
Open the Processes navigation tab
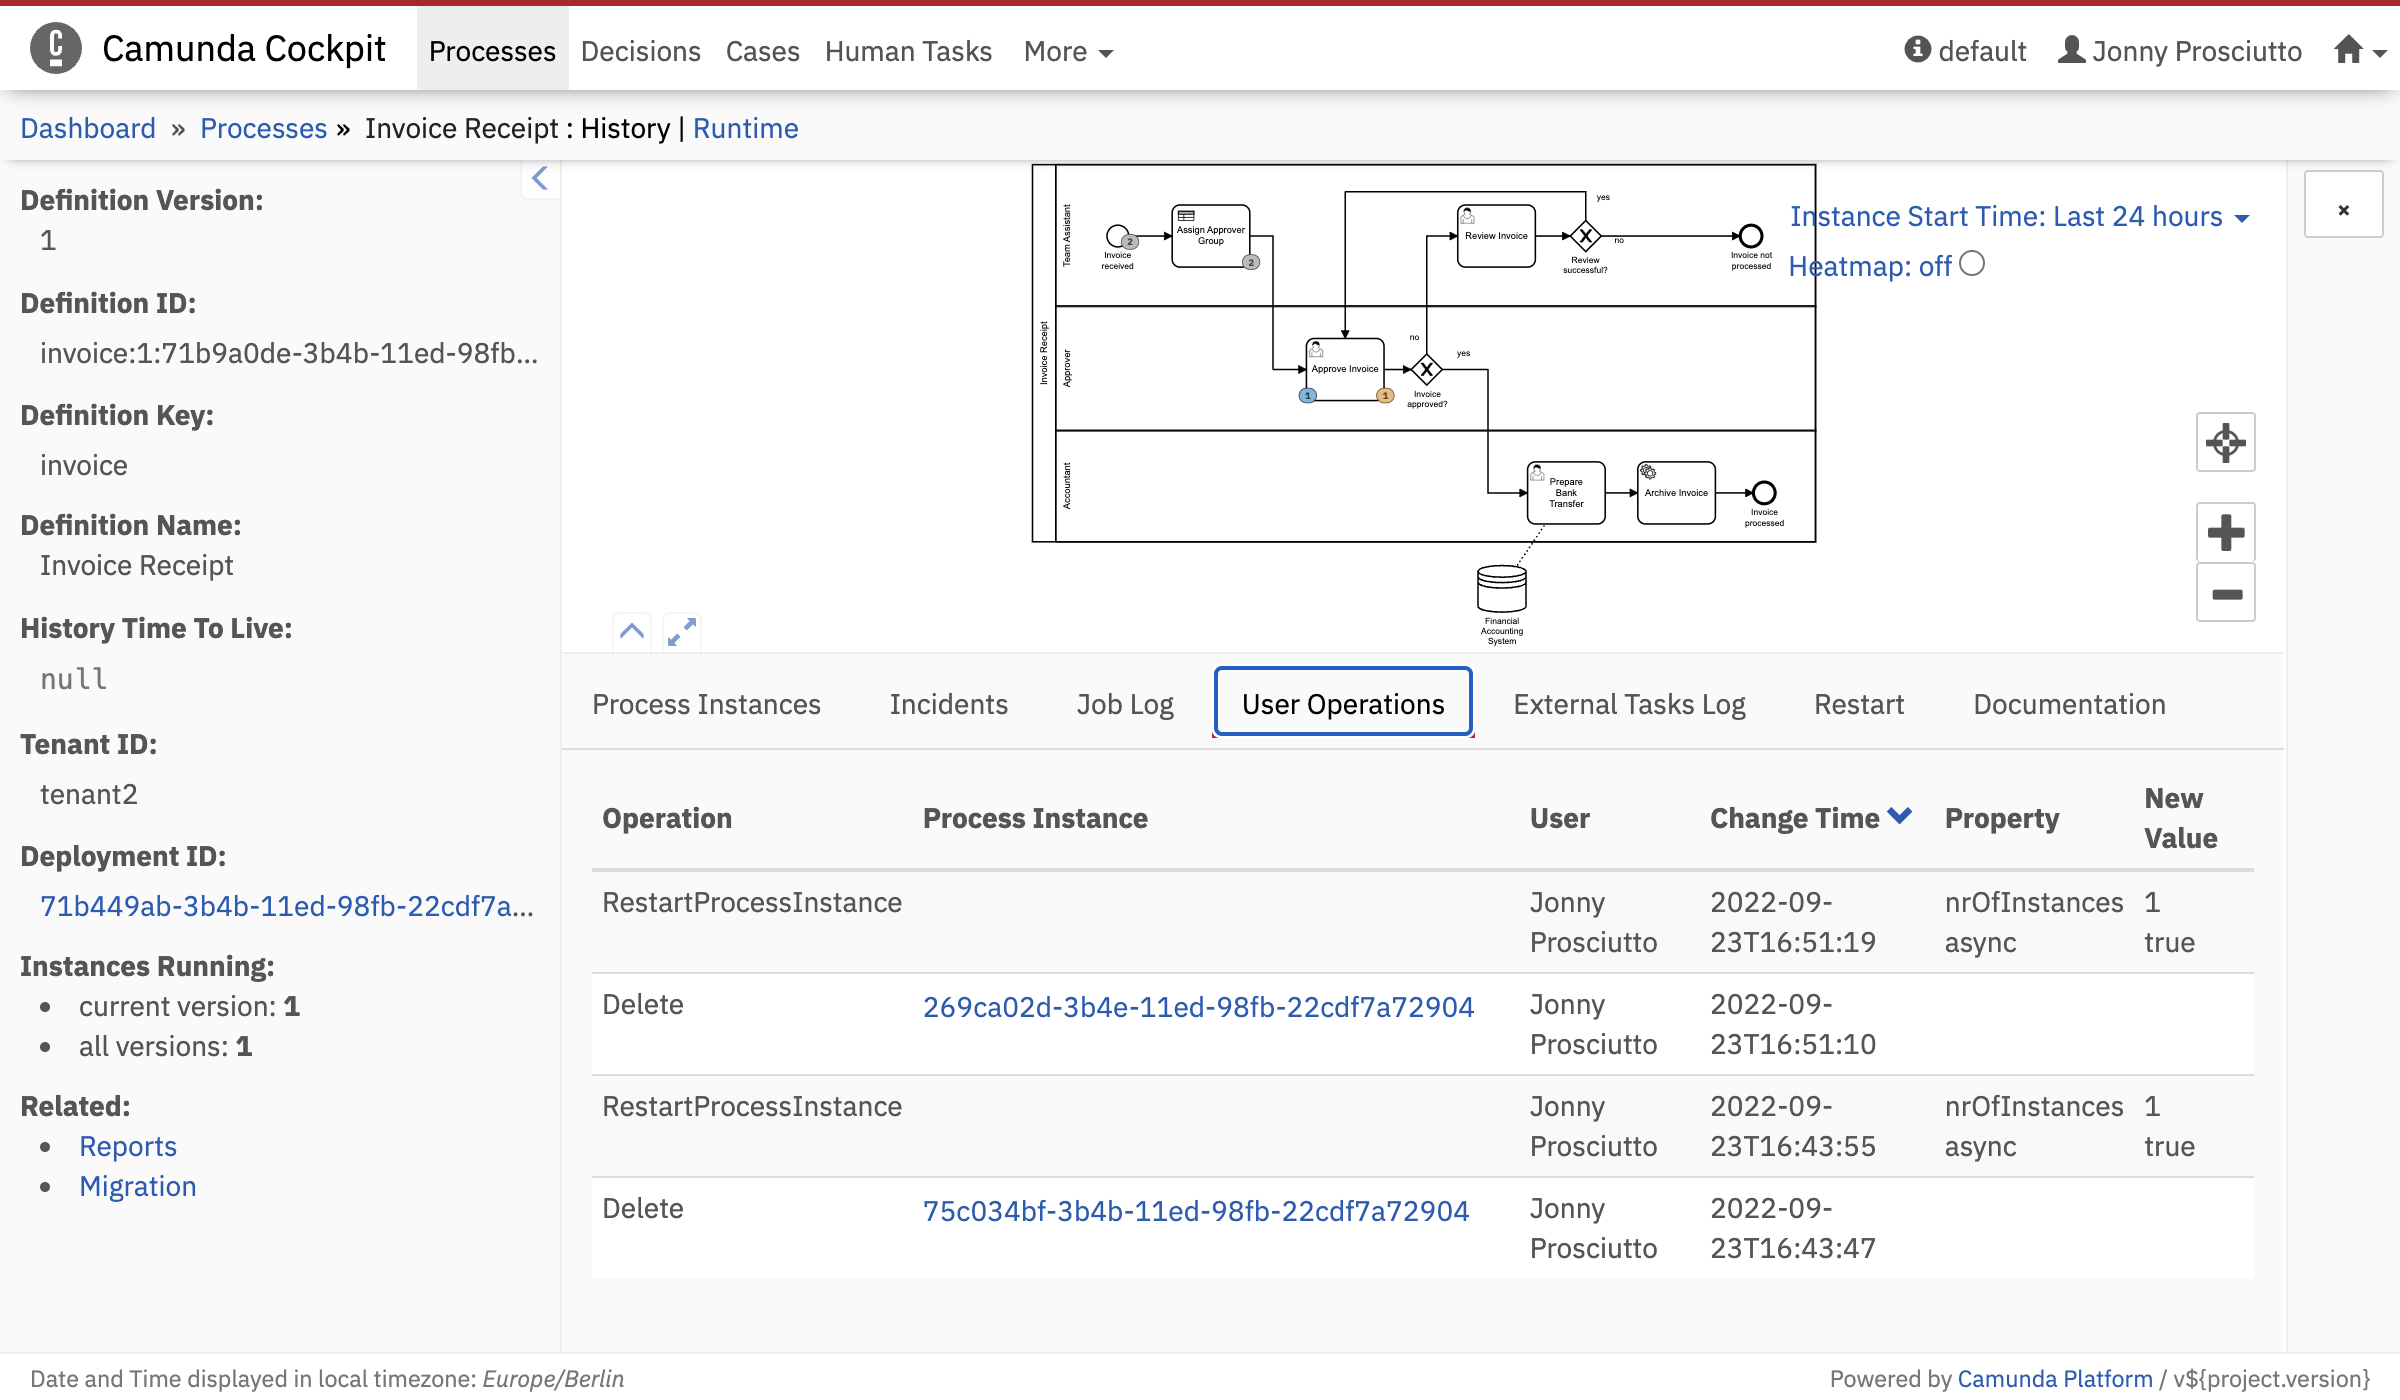(492, 50)
